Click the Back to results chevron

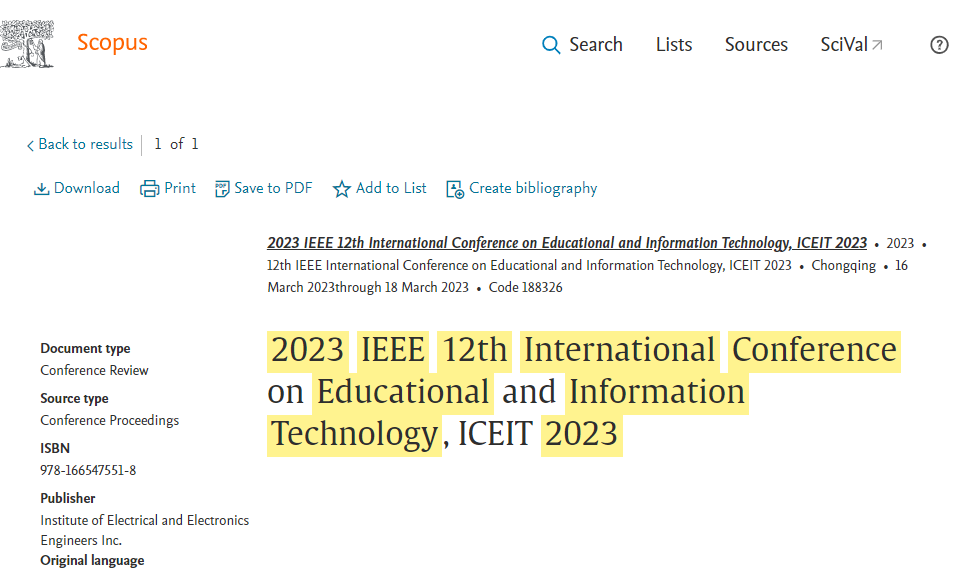pyautogui.click(x=30, y=145)
